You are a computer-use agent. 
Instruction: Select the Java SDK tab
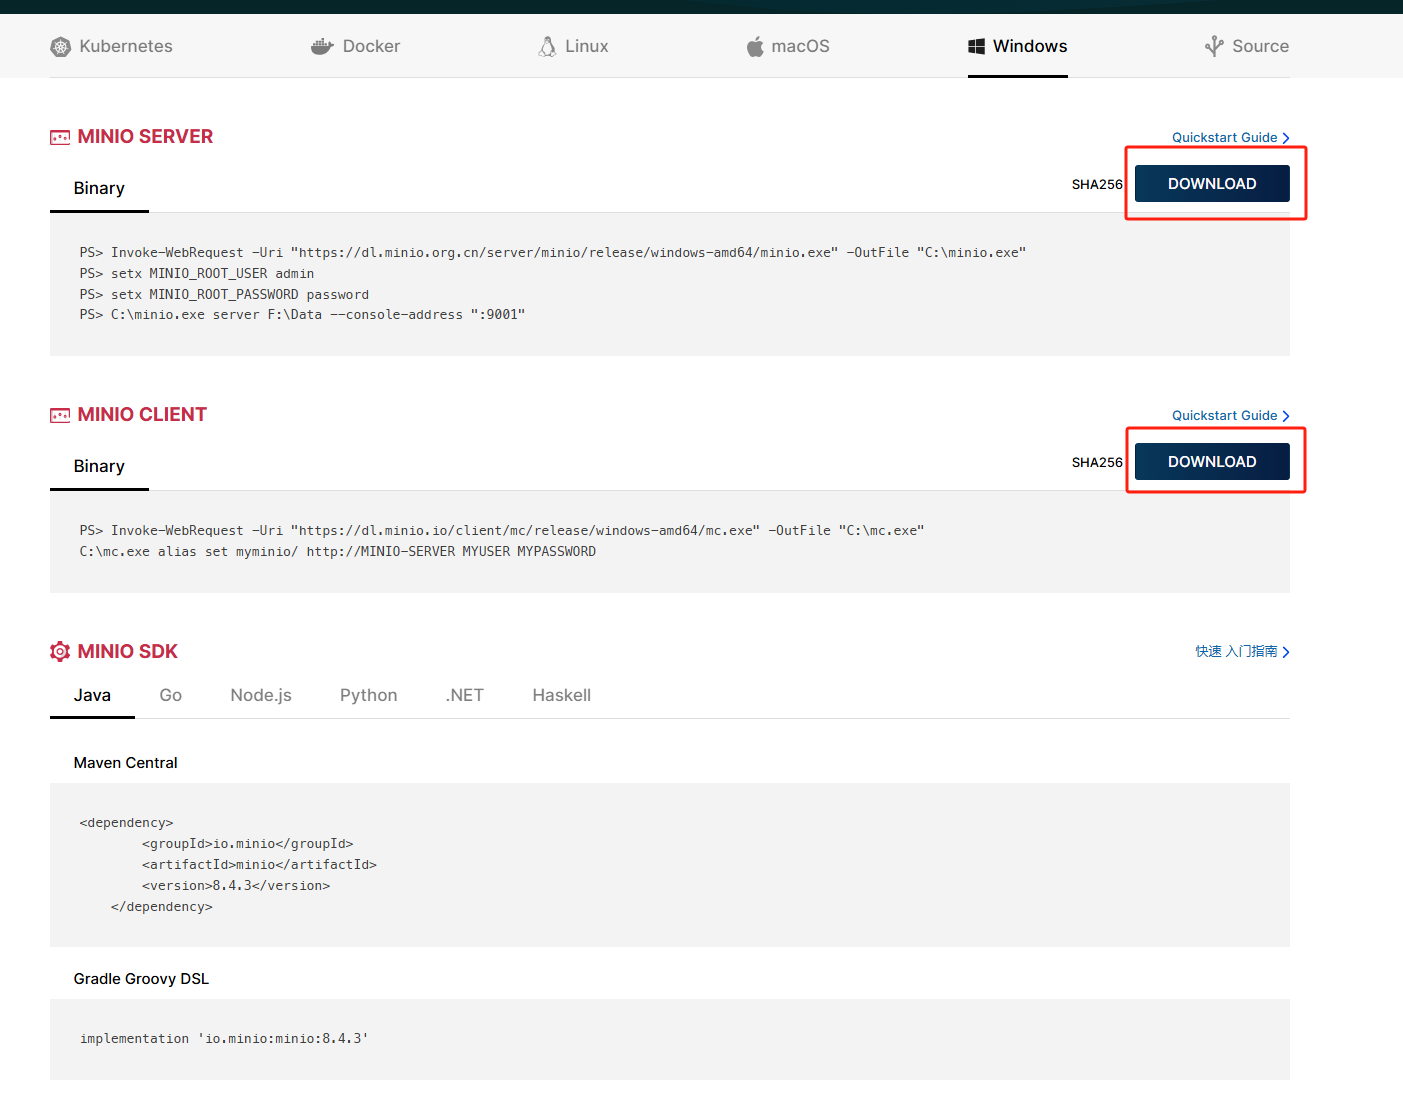[x=92, y=695]
